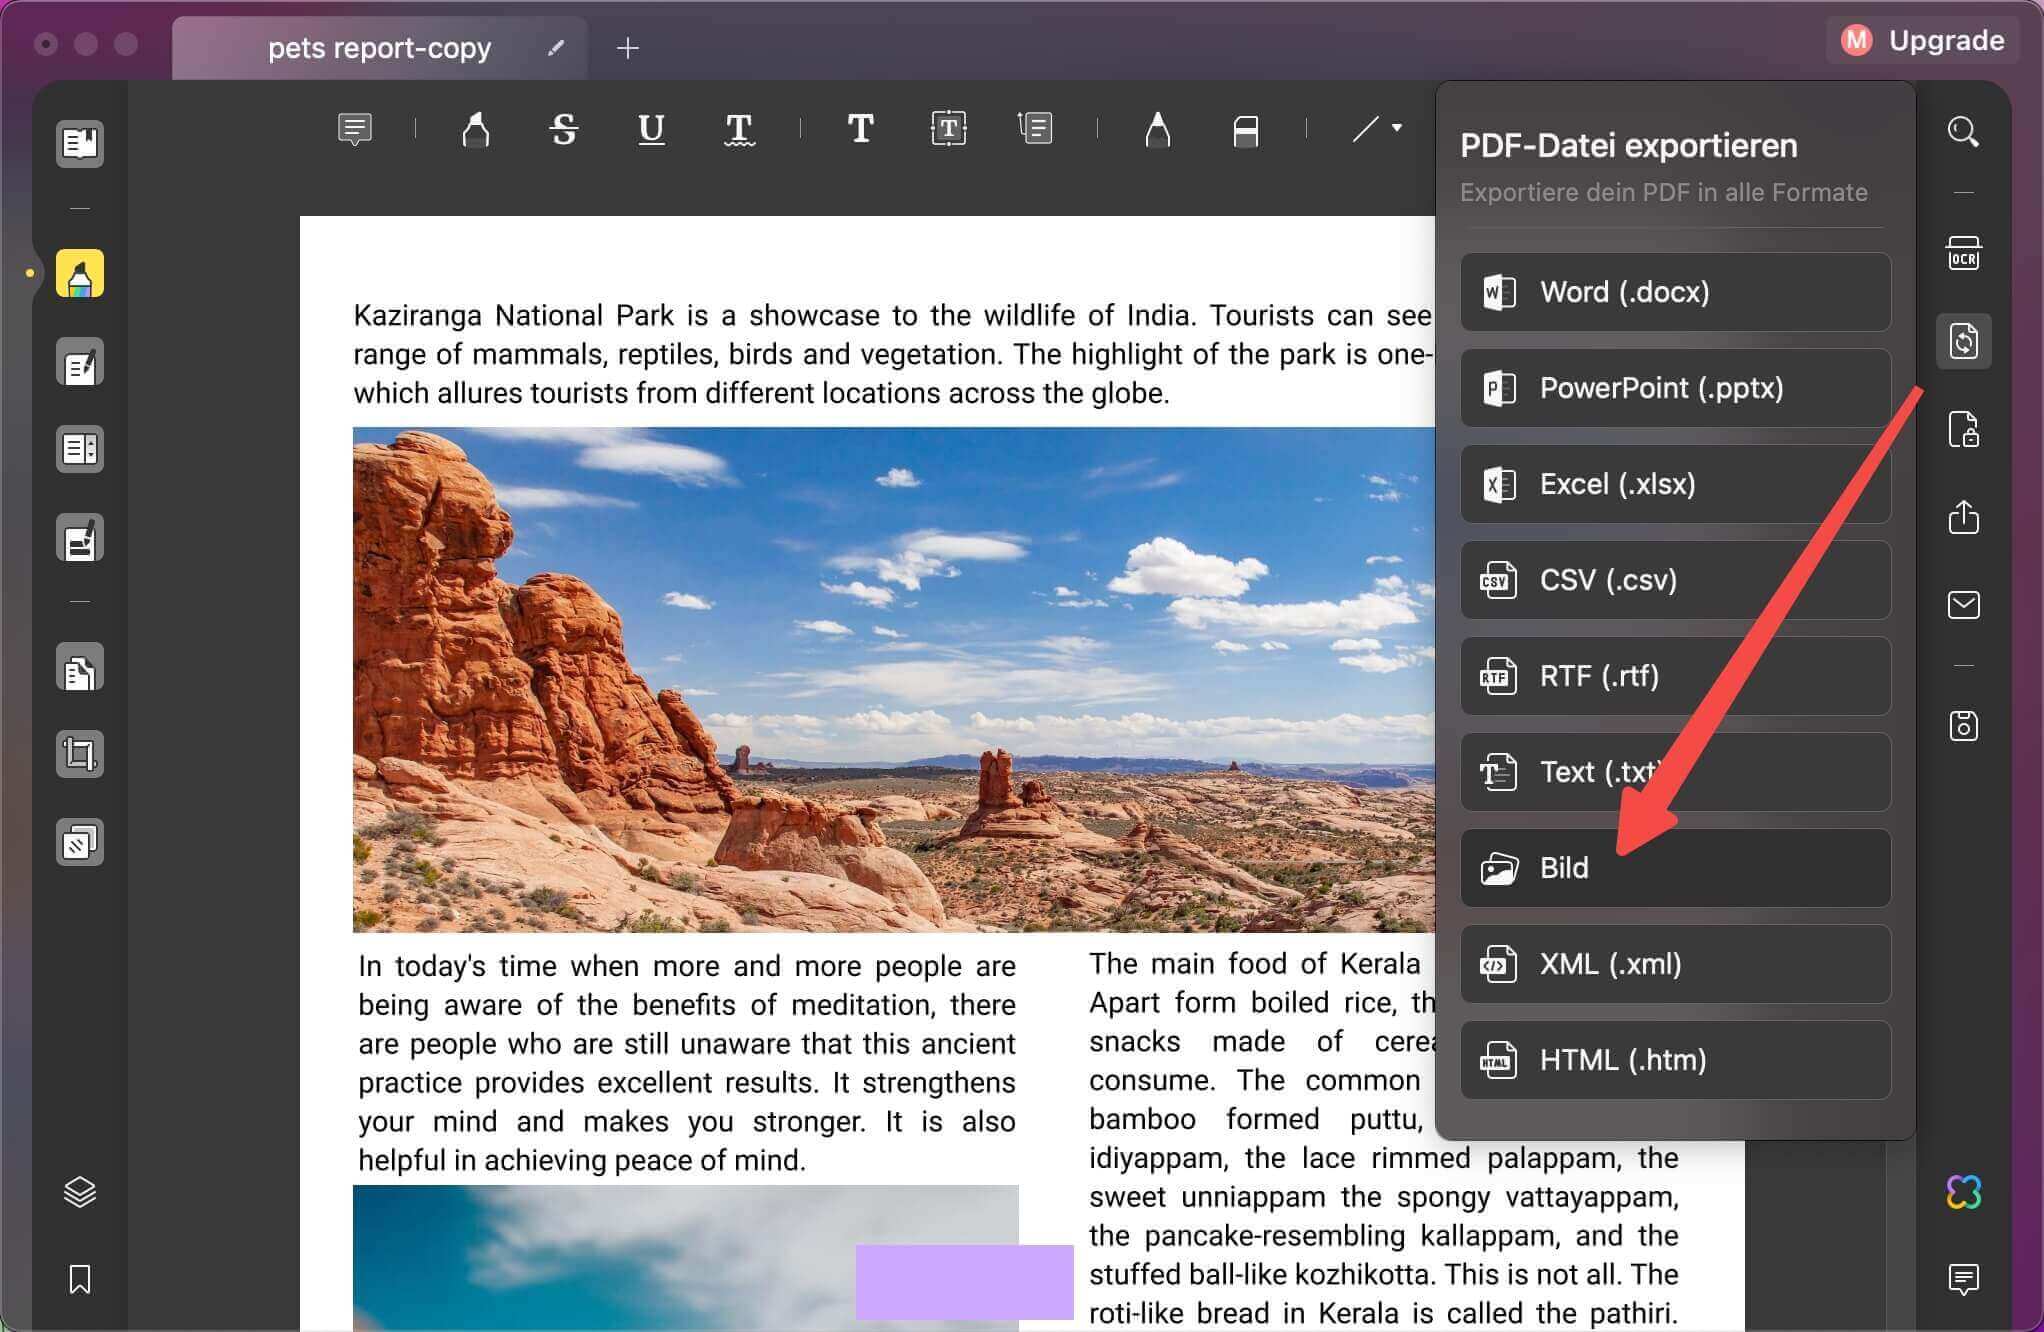Open a new tab with the plus button
Screen dimensions: 2044x1332
pos(628,47)
